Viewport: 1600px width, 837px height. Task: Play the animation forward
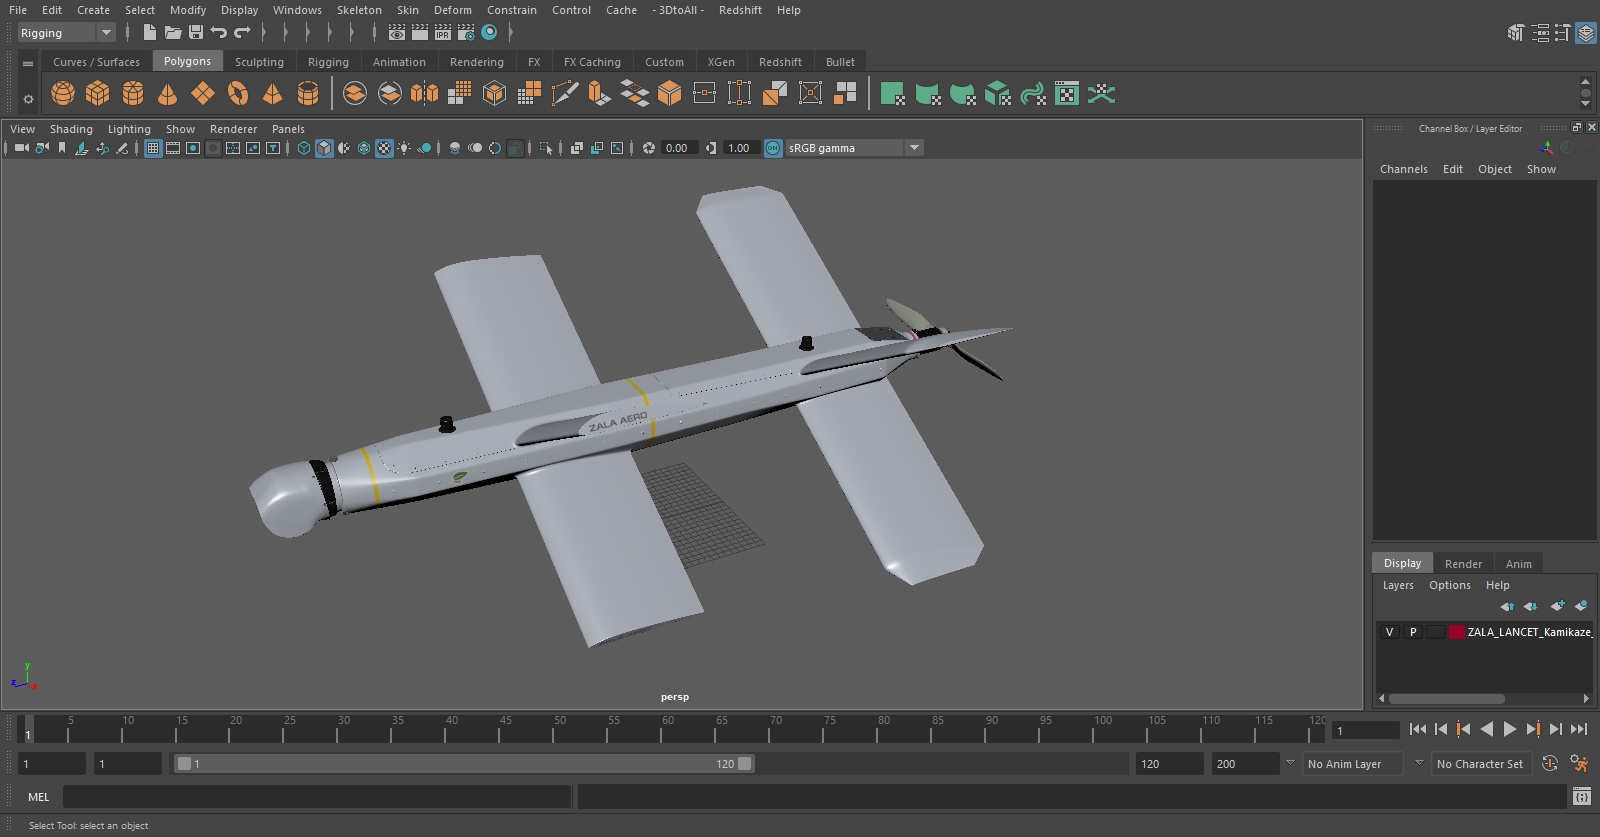click(1510, 730)
